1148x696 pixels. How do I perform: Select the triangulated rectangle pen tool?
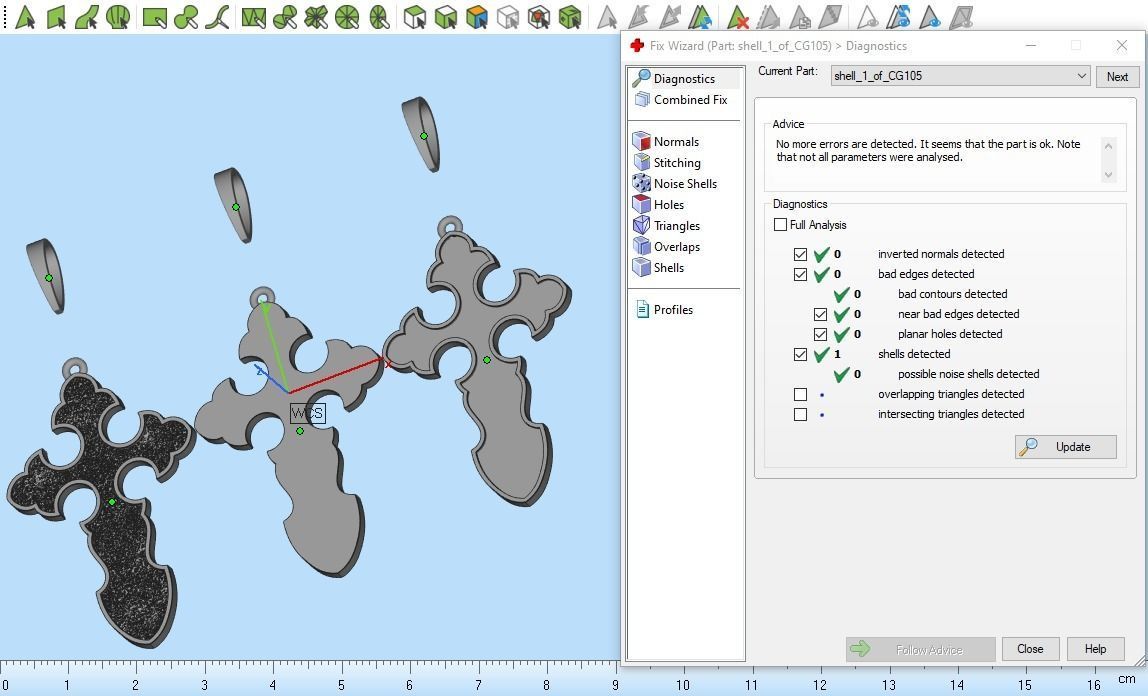(x=253, y=17)
